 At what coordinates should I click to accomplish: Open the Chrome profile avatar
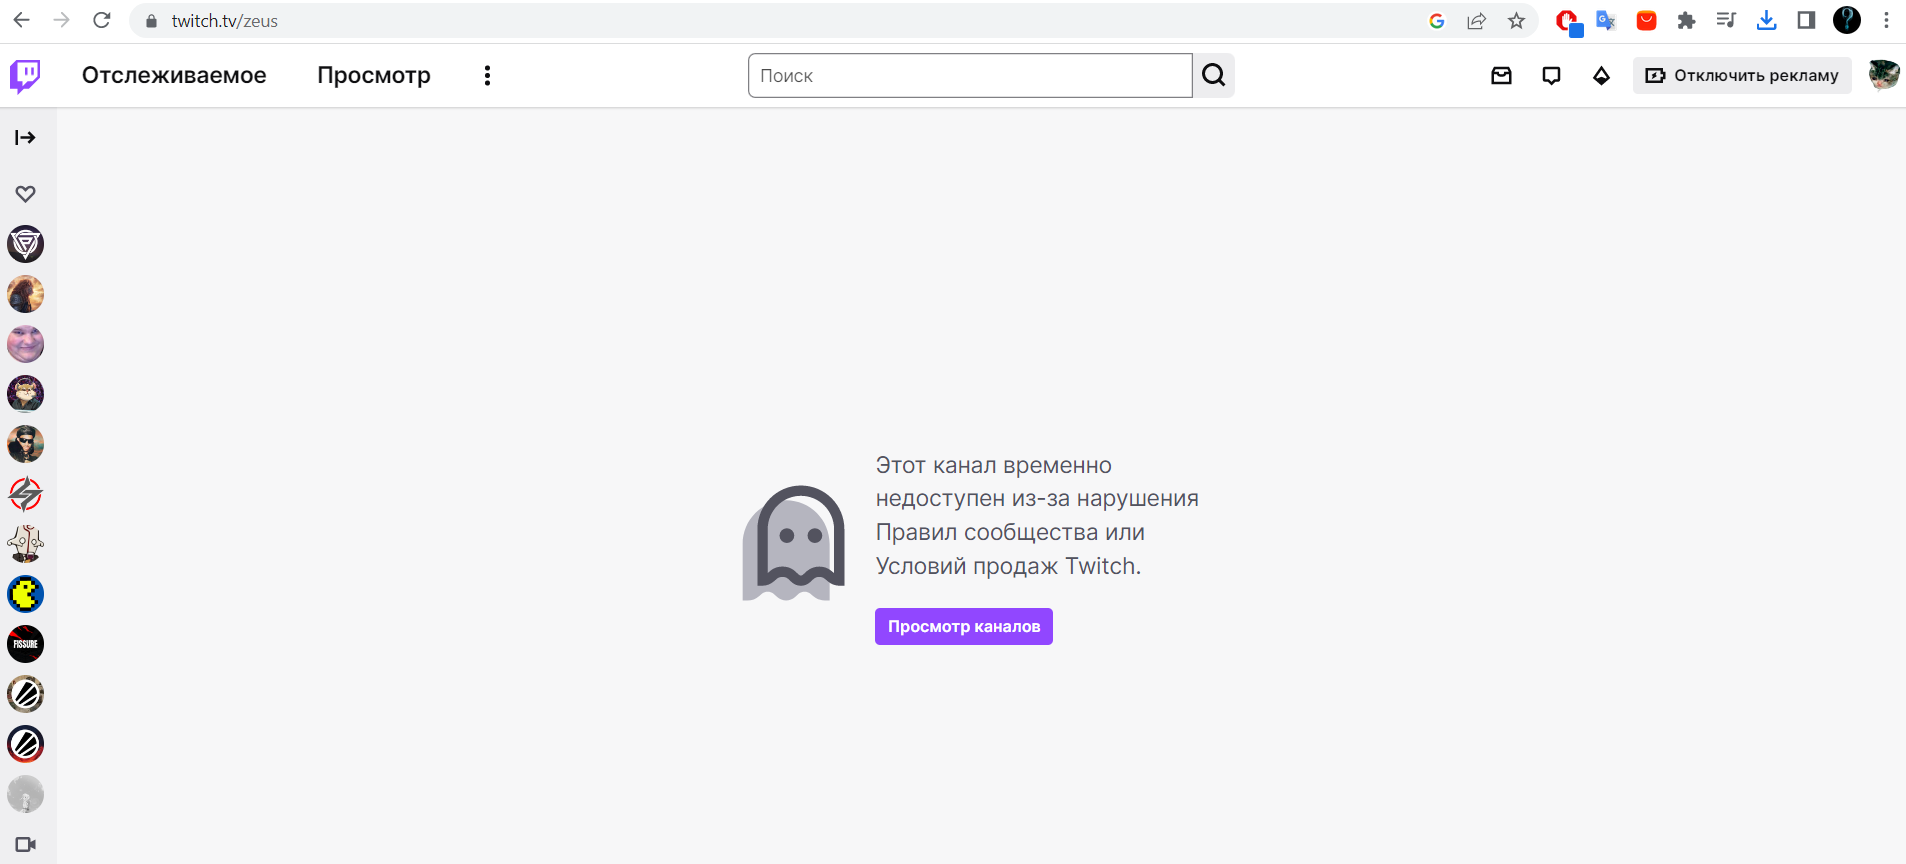point(1847,20)
